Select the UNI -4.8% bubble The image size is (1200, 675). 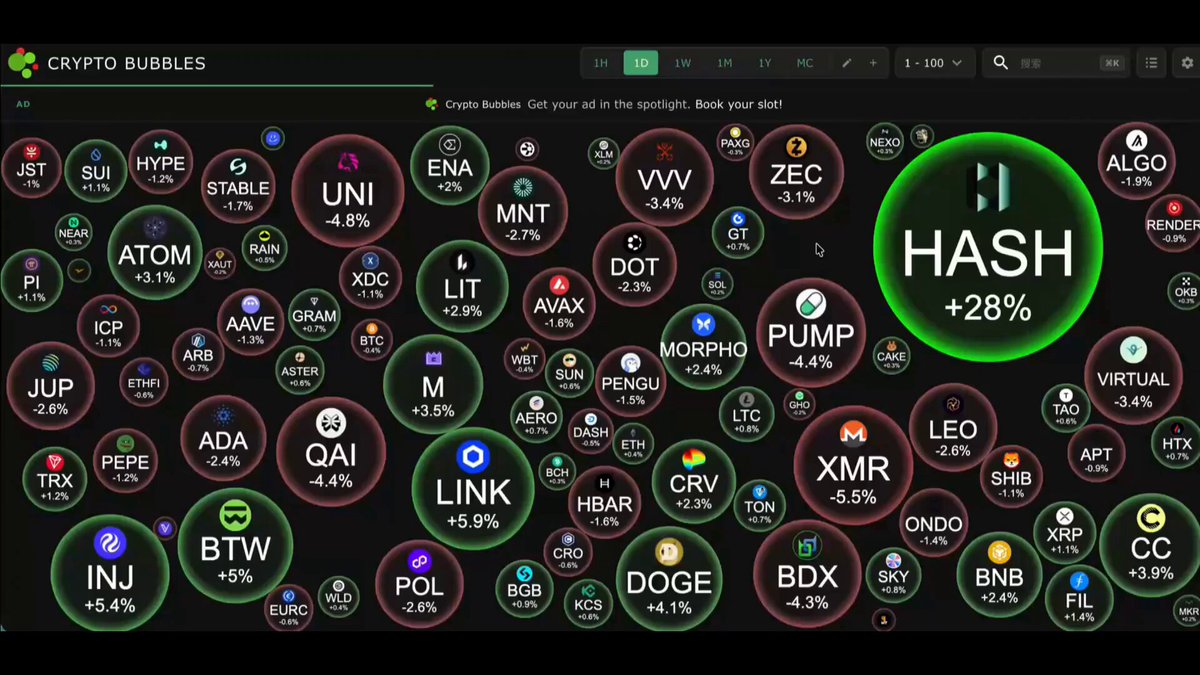pos(347,190)
